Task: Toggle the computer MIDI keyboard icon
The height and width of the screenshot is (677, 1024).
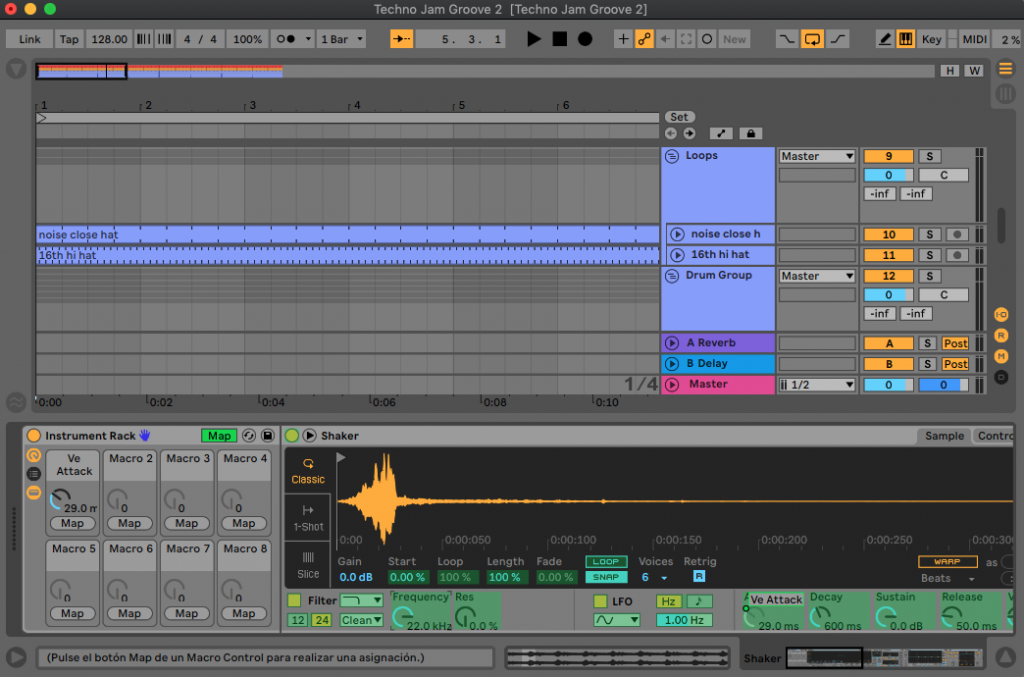Action: (x=905, y=39)
